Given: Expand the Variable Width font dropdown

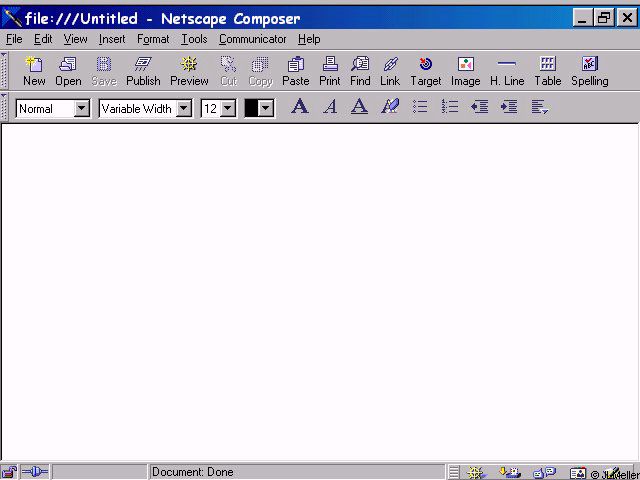Looking at the screenshot, I should [x=184, y=109].
